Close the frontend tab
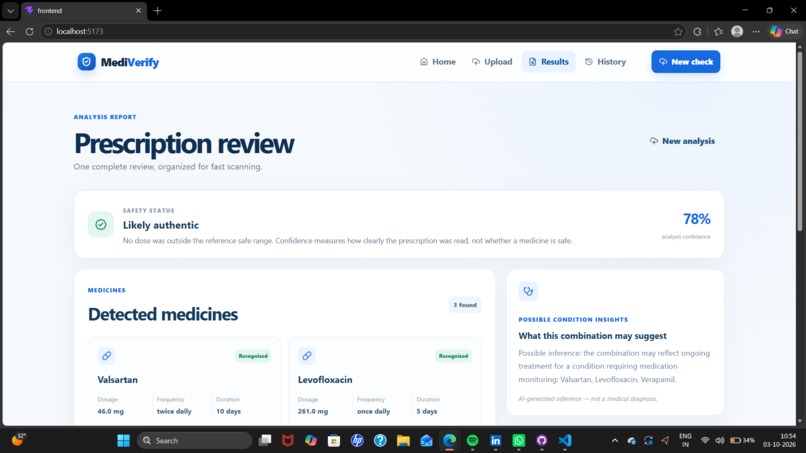Screen dimensions: 806x453 [138, 10]
